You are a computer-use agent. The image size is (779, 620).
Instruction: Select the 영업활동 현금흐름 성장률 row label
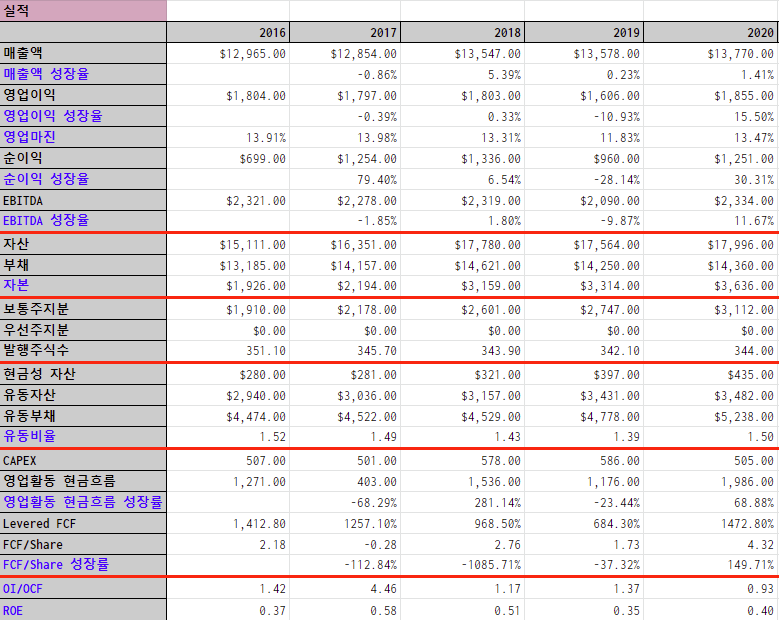click(83, 502)
